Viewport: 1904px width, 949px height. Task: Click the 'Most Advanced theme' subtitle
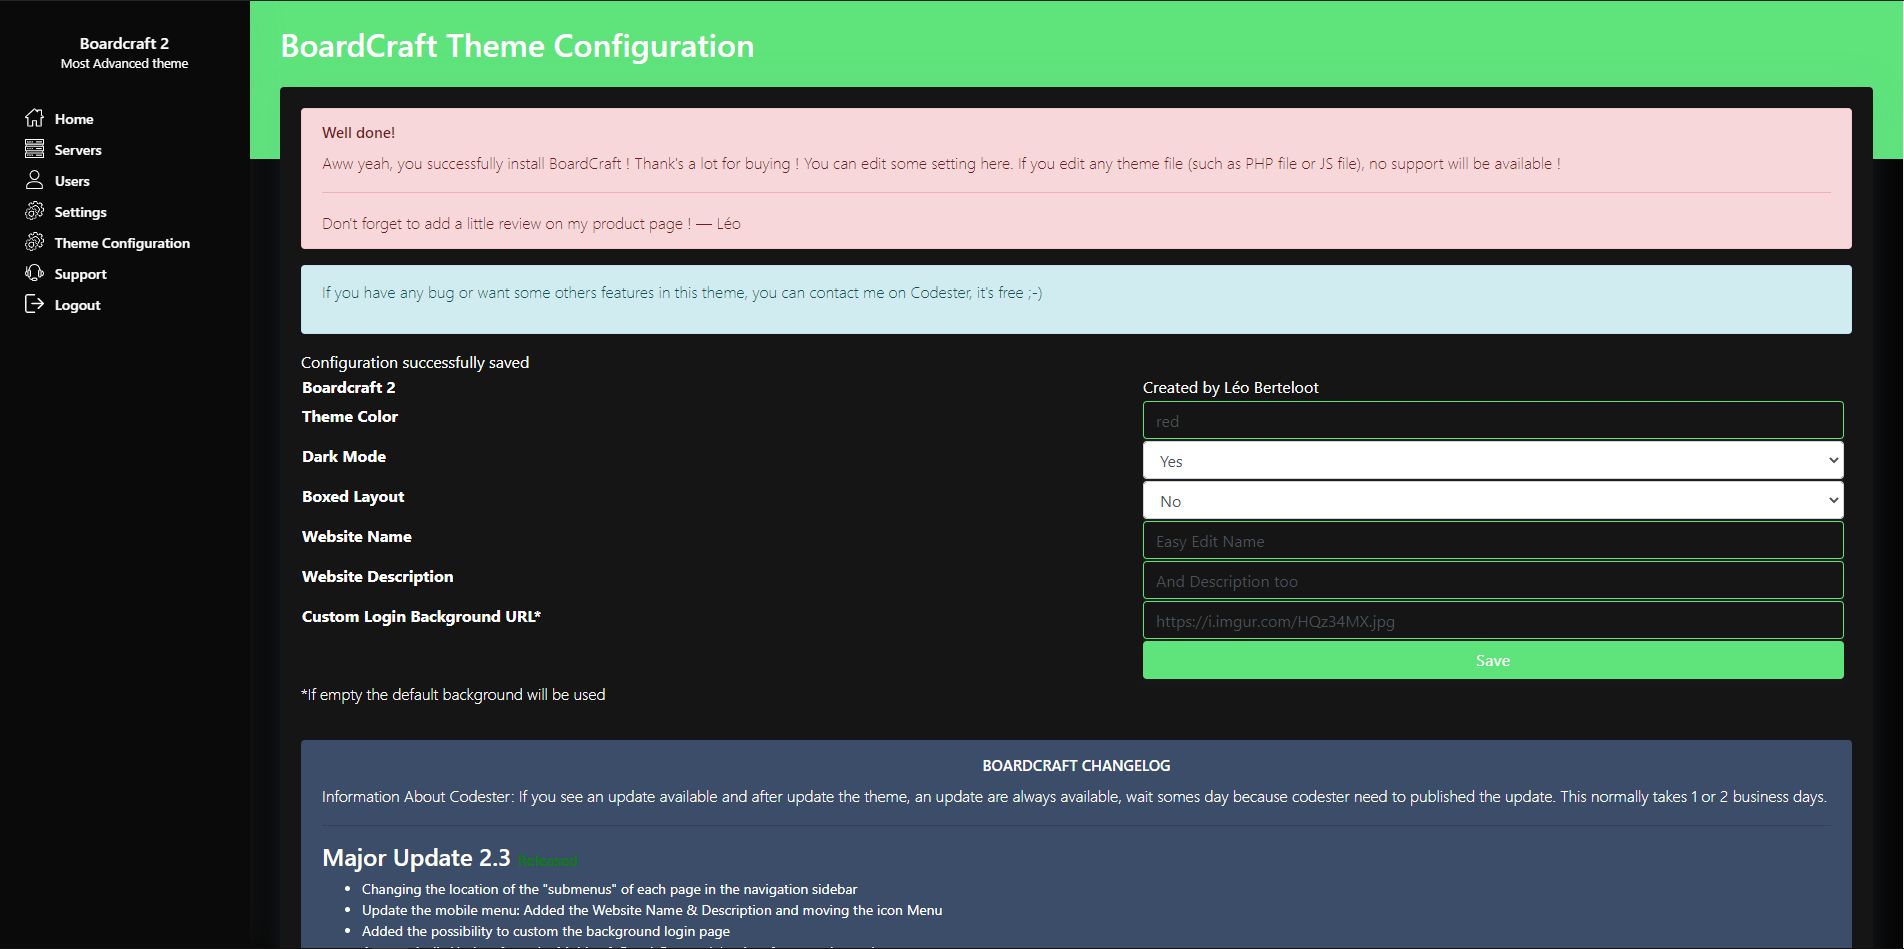click(124, 63)
